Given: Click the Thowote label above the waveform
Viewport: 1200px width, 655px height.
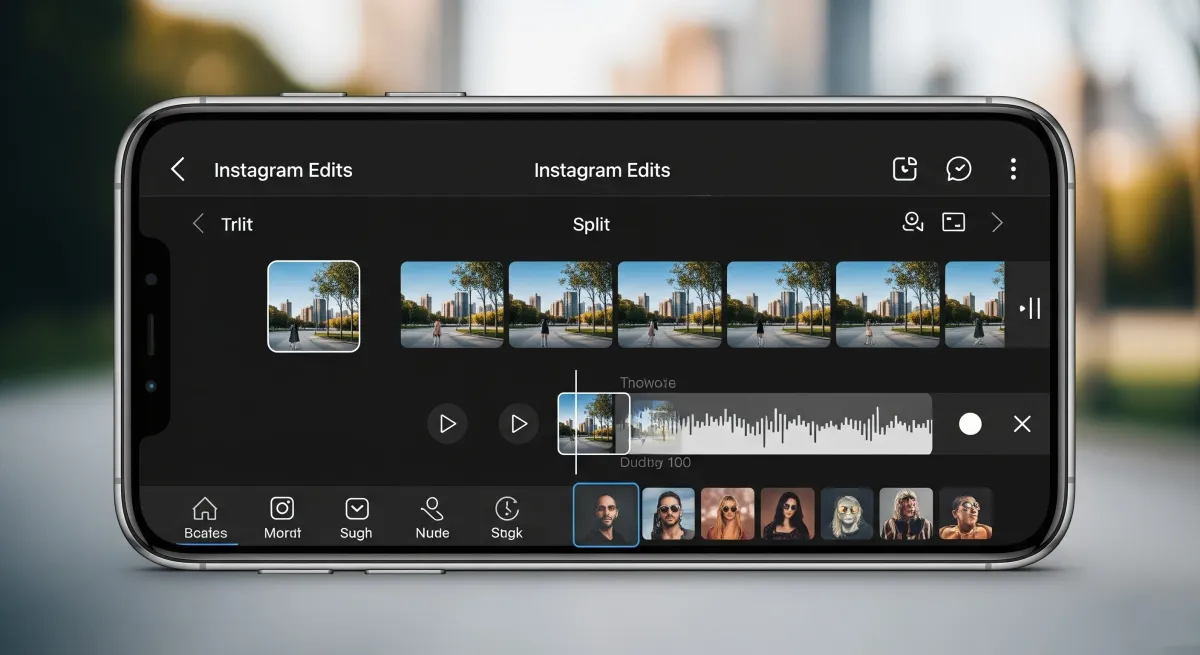Looking at the screenshot, I should [x=647, y=383].
